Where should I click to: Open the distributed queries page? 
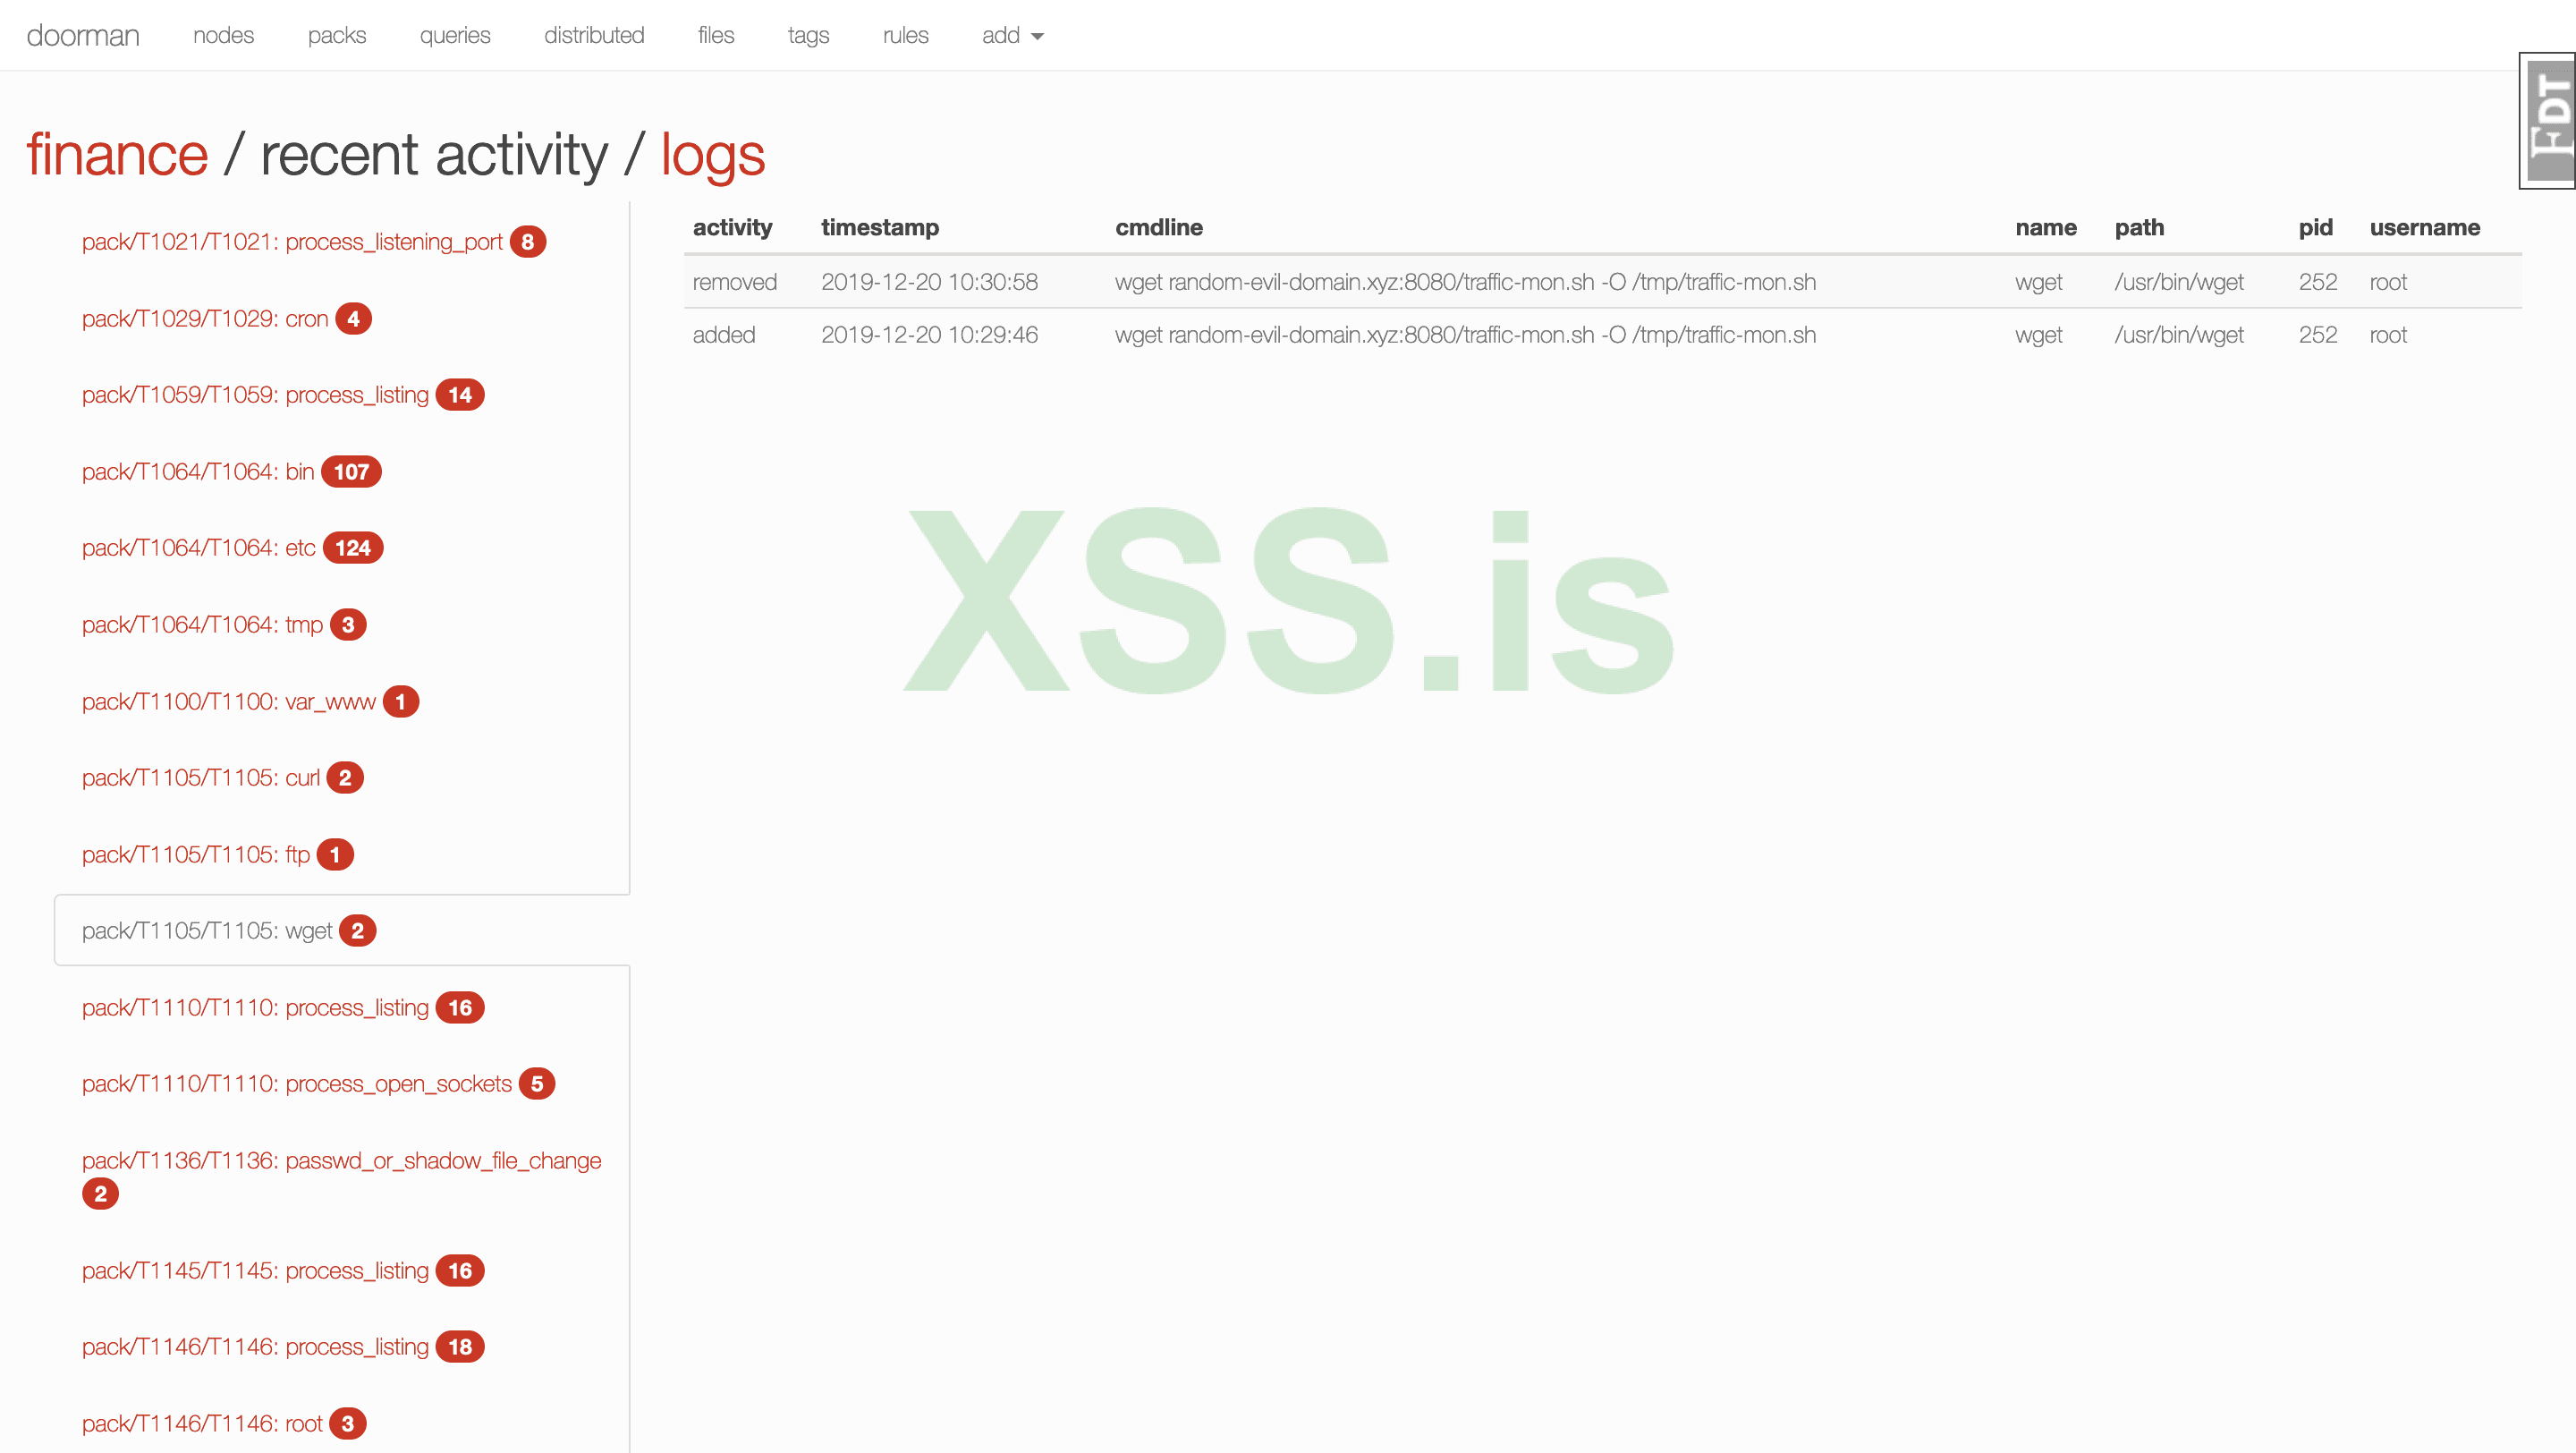594,36
